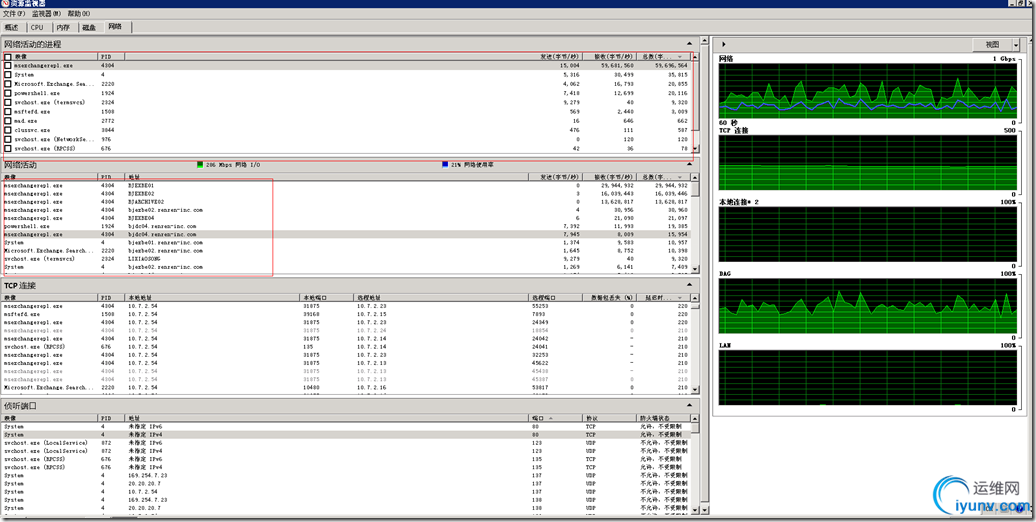Select the BJARCHIVE02 network activity row

pos(346,202)
